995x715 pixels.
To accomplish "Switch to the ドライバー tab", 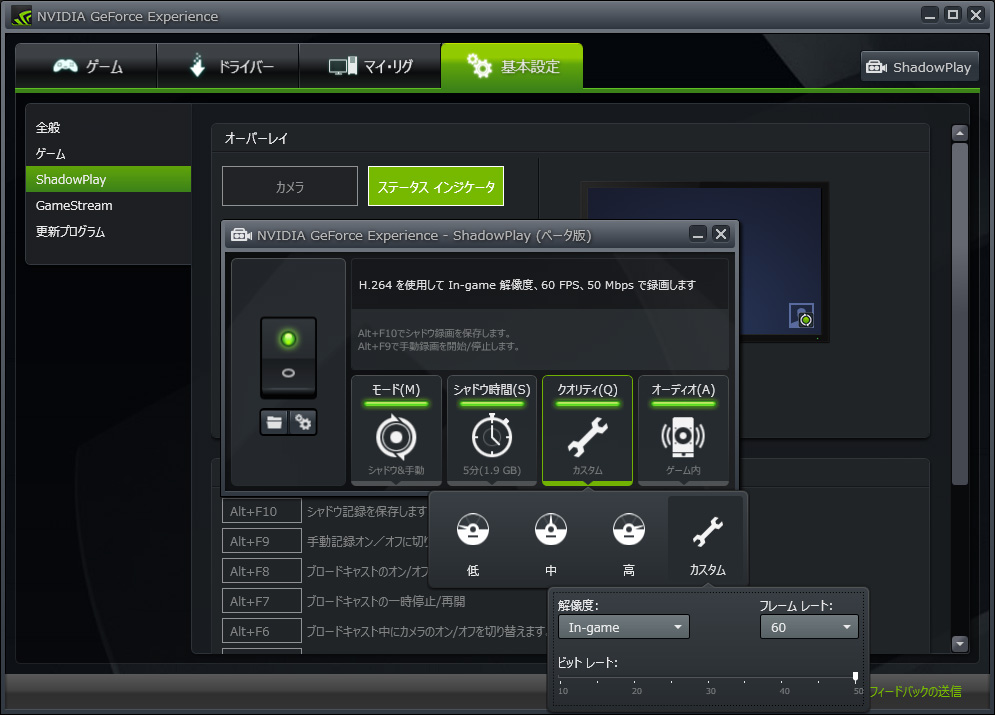I will [227, 67].
